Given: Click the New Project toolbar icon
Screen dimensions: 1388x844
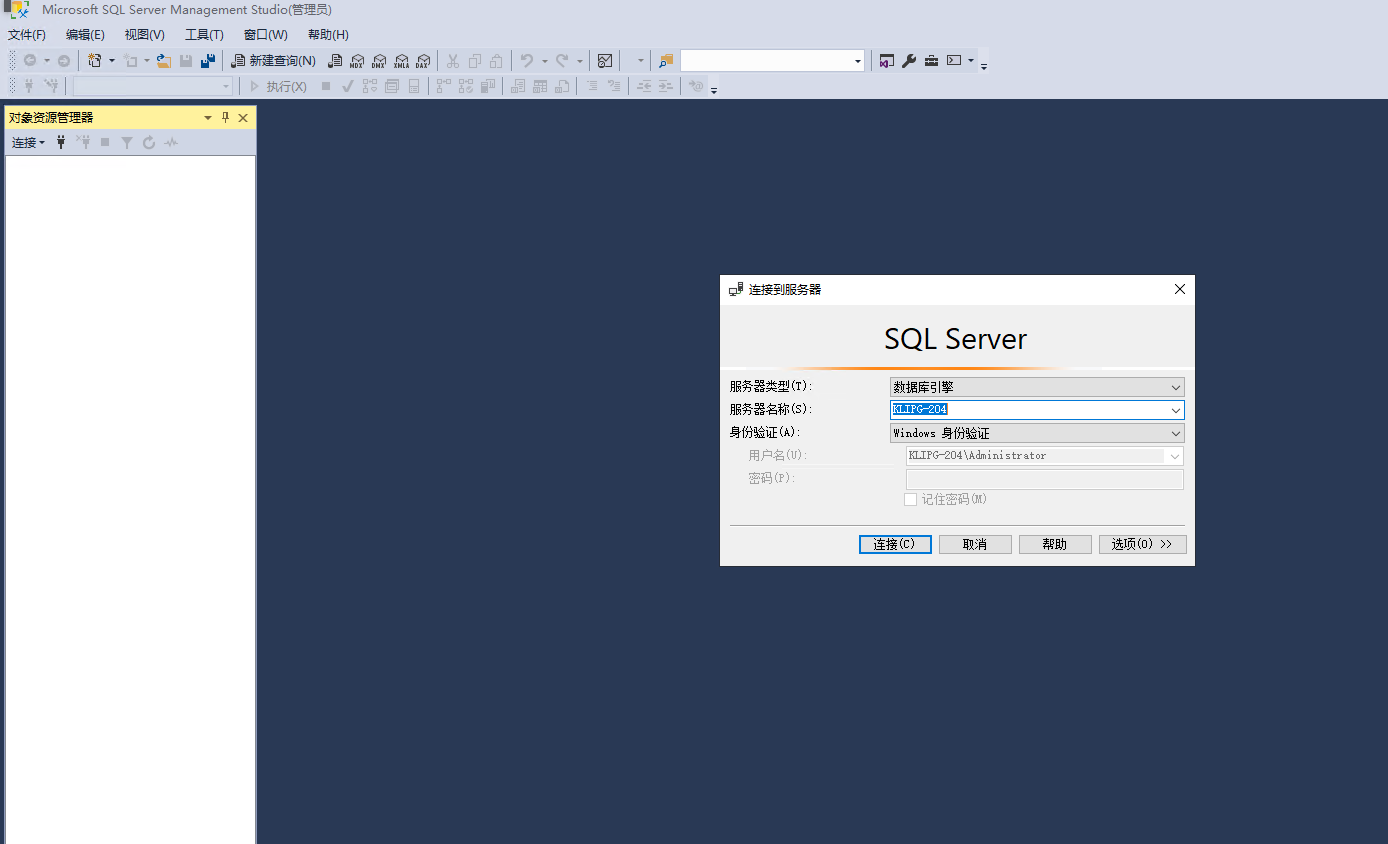Looking at the screenshot, I should pyautogui.click(x=95, y=61).
